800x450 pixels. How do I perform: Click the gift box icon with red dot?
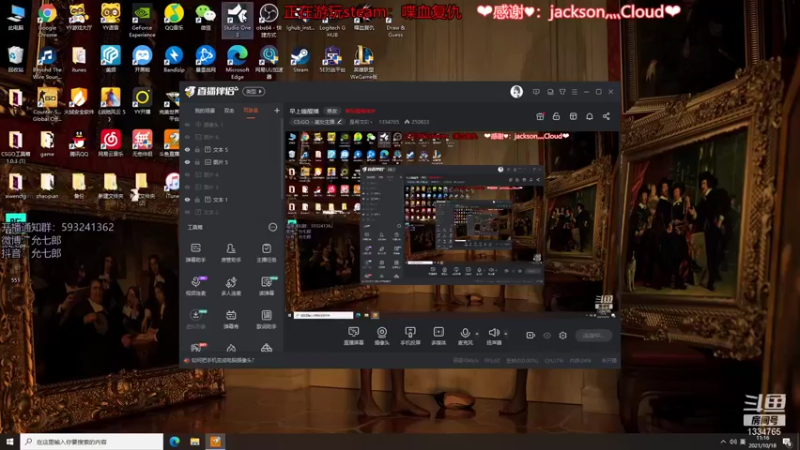pyautogui.click(x=540, y=116)
